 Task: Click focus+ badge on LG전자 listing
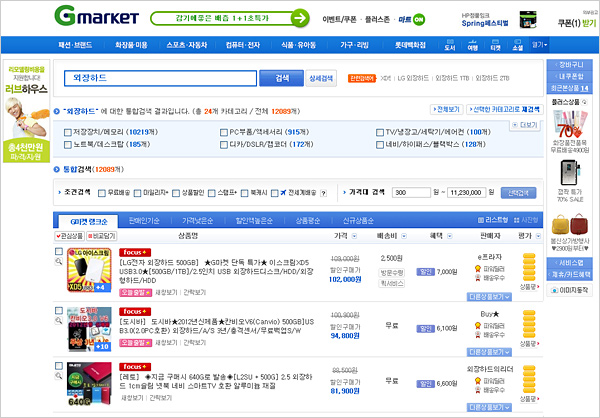click(135, 253)
